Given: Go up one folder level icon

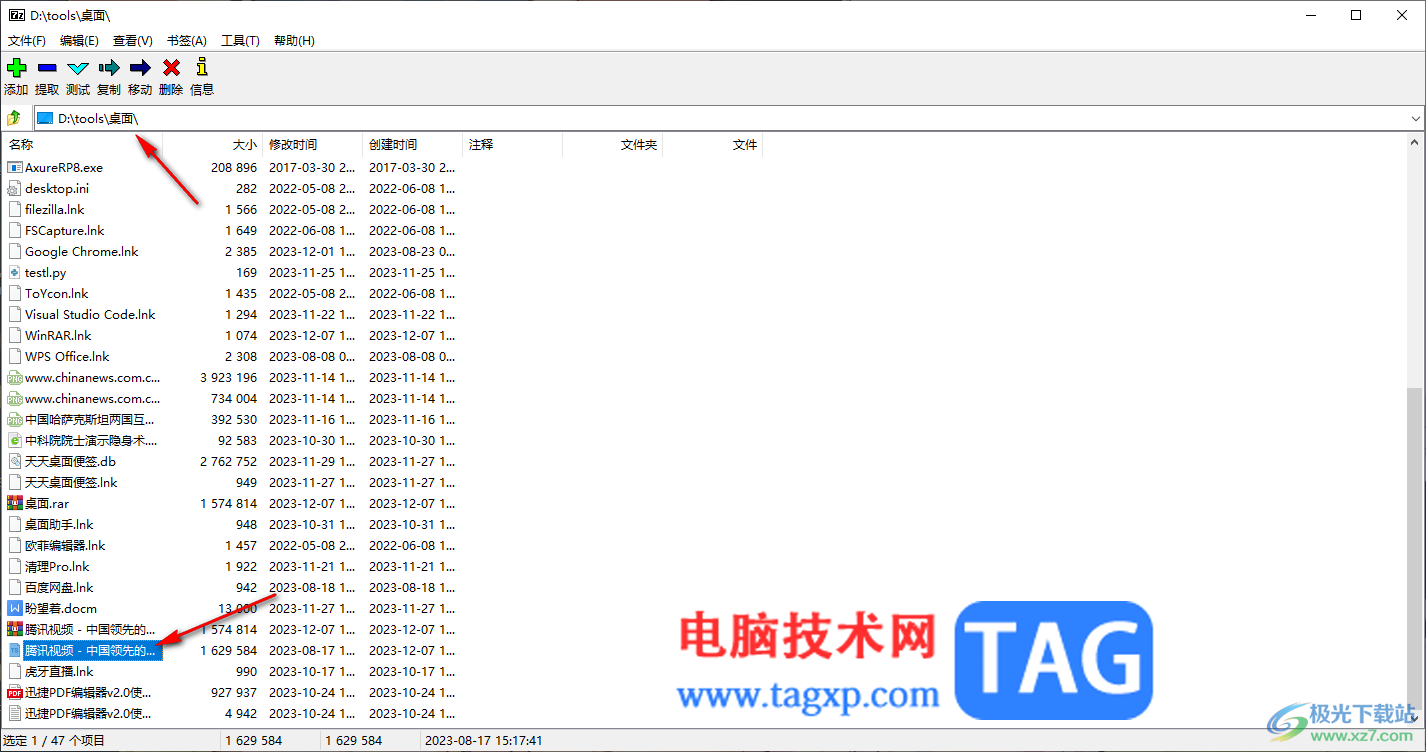Looking at the screenshot, I should click(x=14, y=118).
